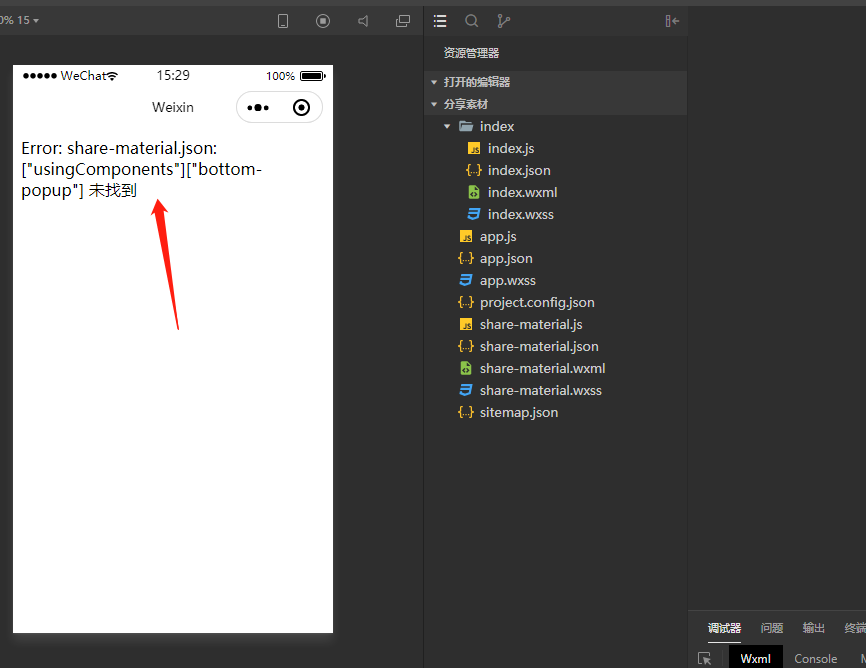Screen dimensions: 866x668
Task: Select the Wxml devtools tab
Action: [756, 658]
